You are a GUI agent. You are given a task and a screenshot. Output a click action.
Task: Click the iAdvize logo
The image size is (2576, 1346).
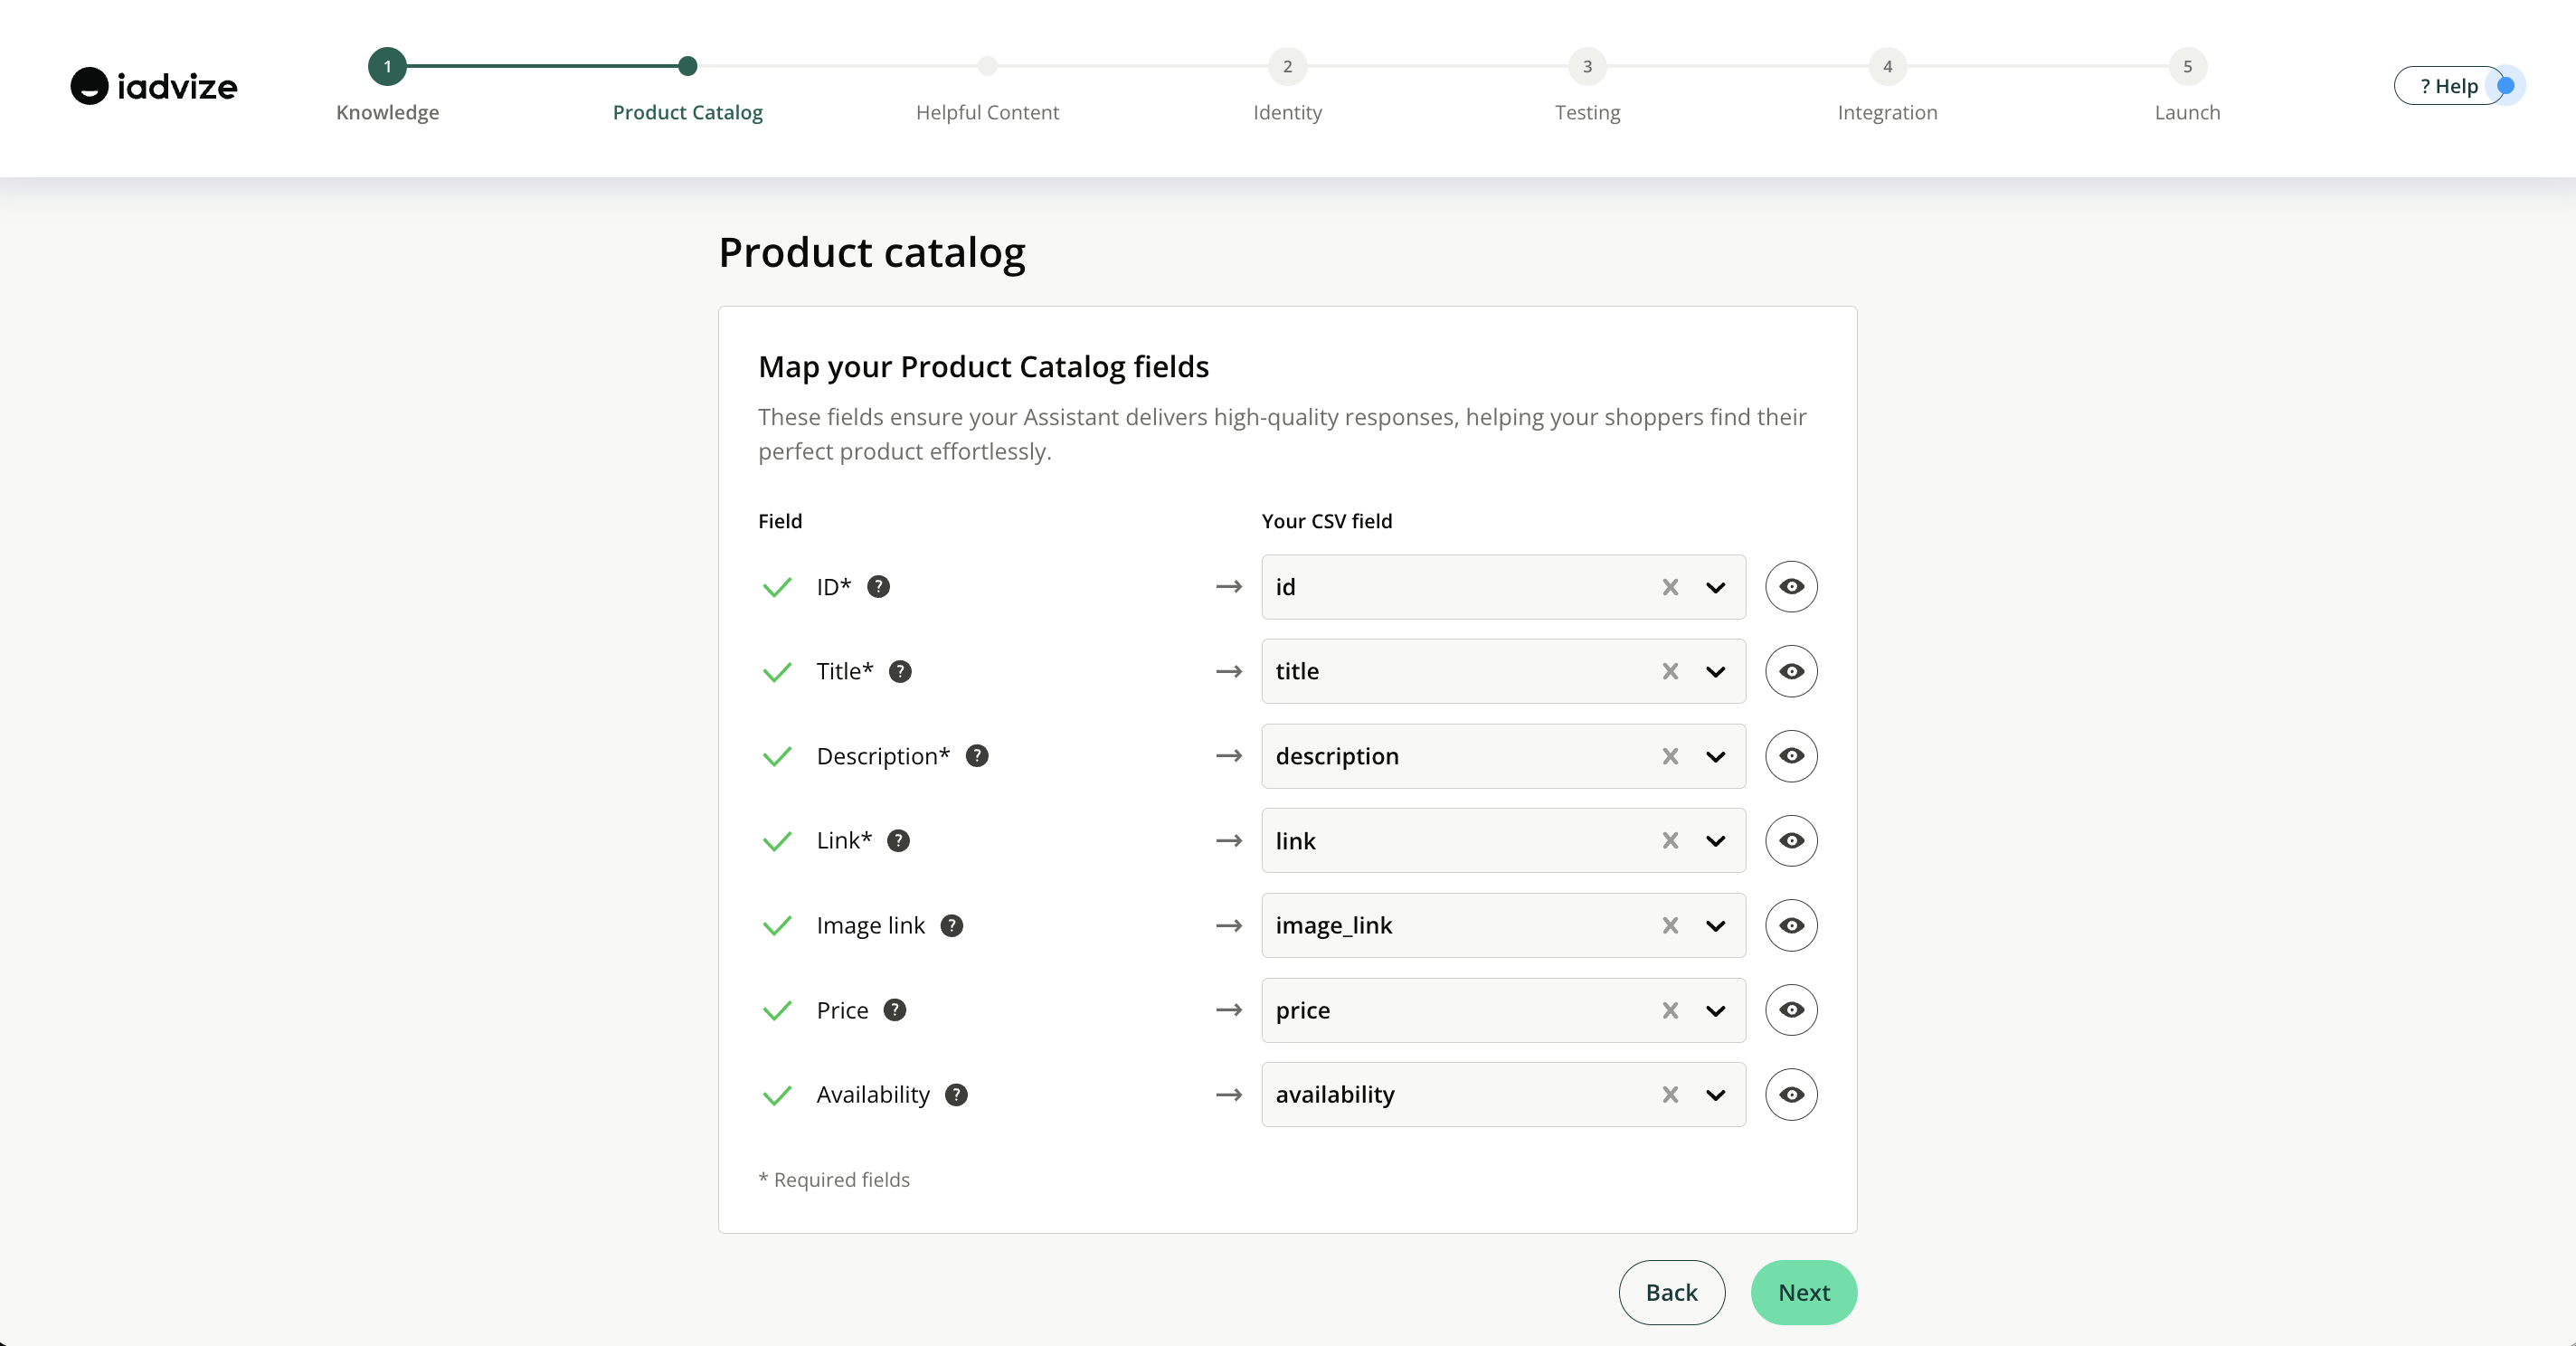(154, 86)
